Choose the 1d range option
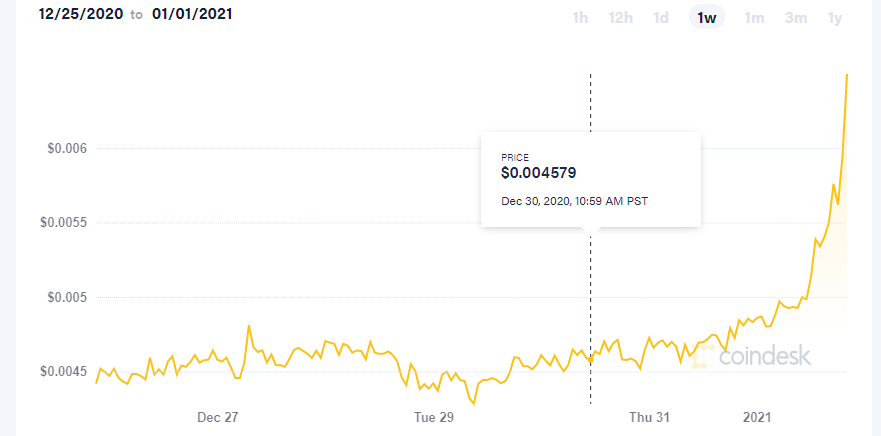The height and width of the screenshot is (436, 881). [x=661, y=18]
